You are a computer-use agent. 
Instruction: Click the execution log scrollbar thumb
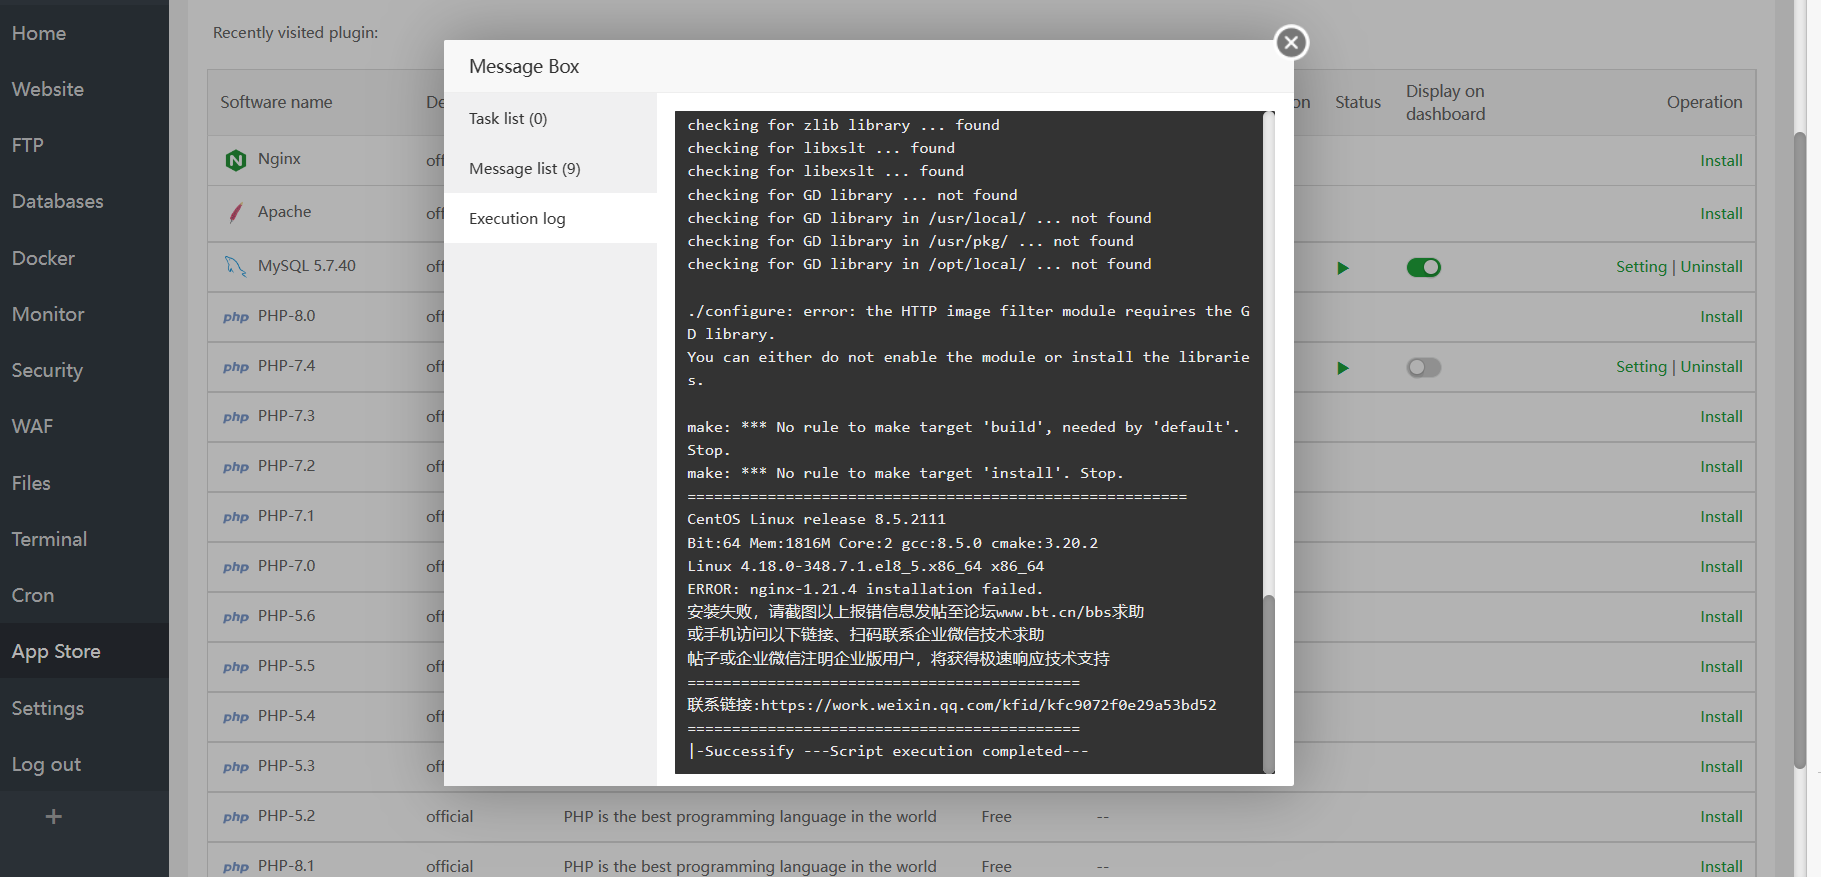point(1269,684)
